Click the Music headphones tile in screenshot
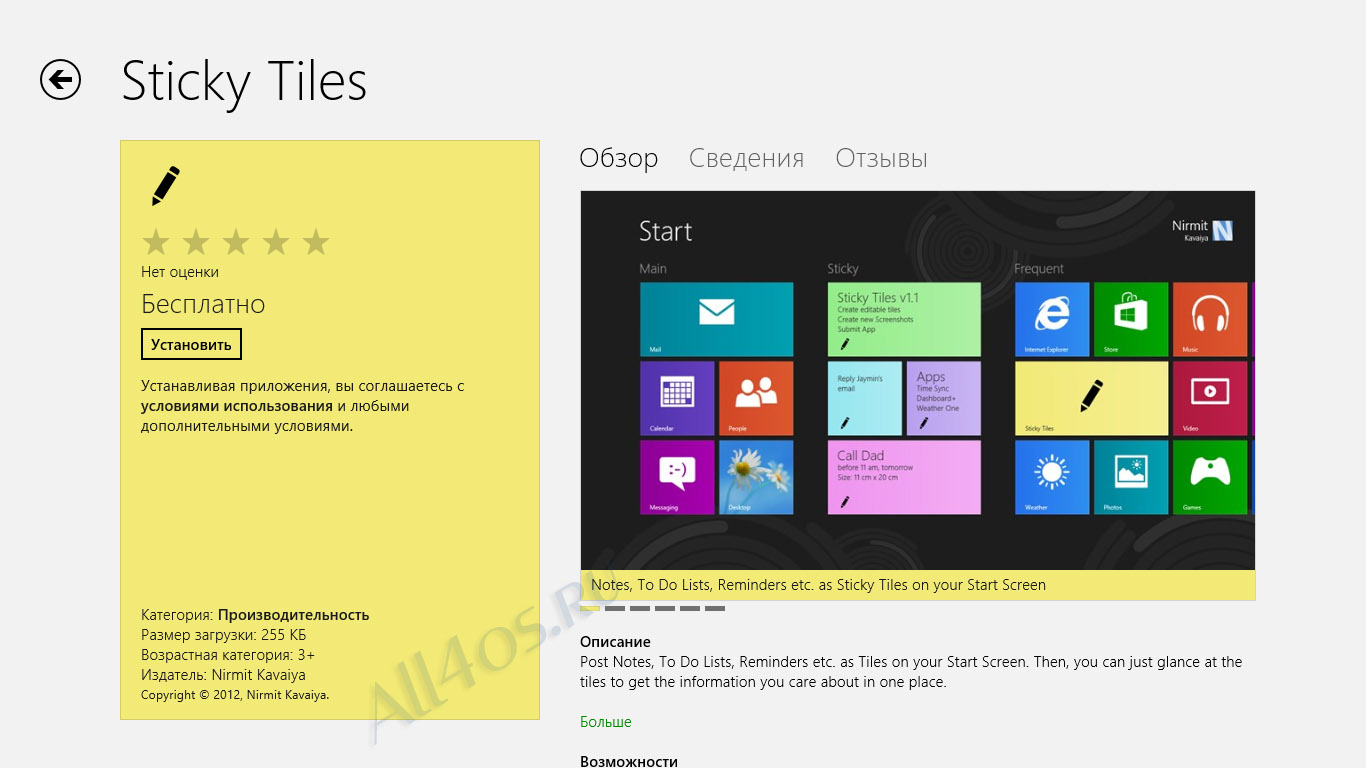Screen dimensions: 1366x768 click(1210, 319)
